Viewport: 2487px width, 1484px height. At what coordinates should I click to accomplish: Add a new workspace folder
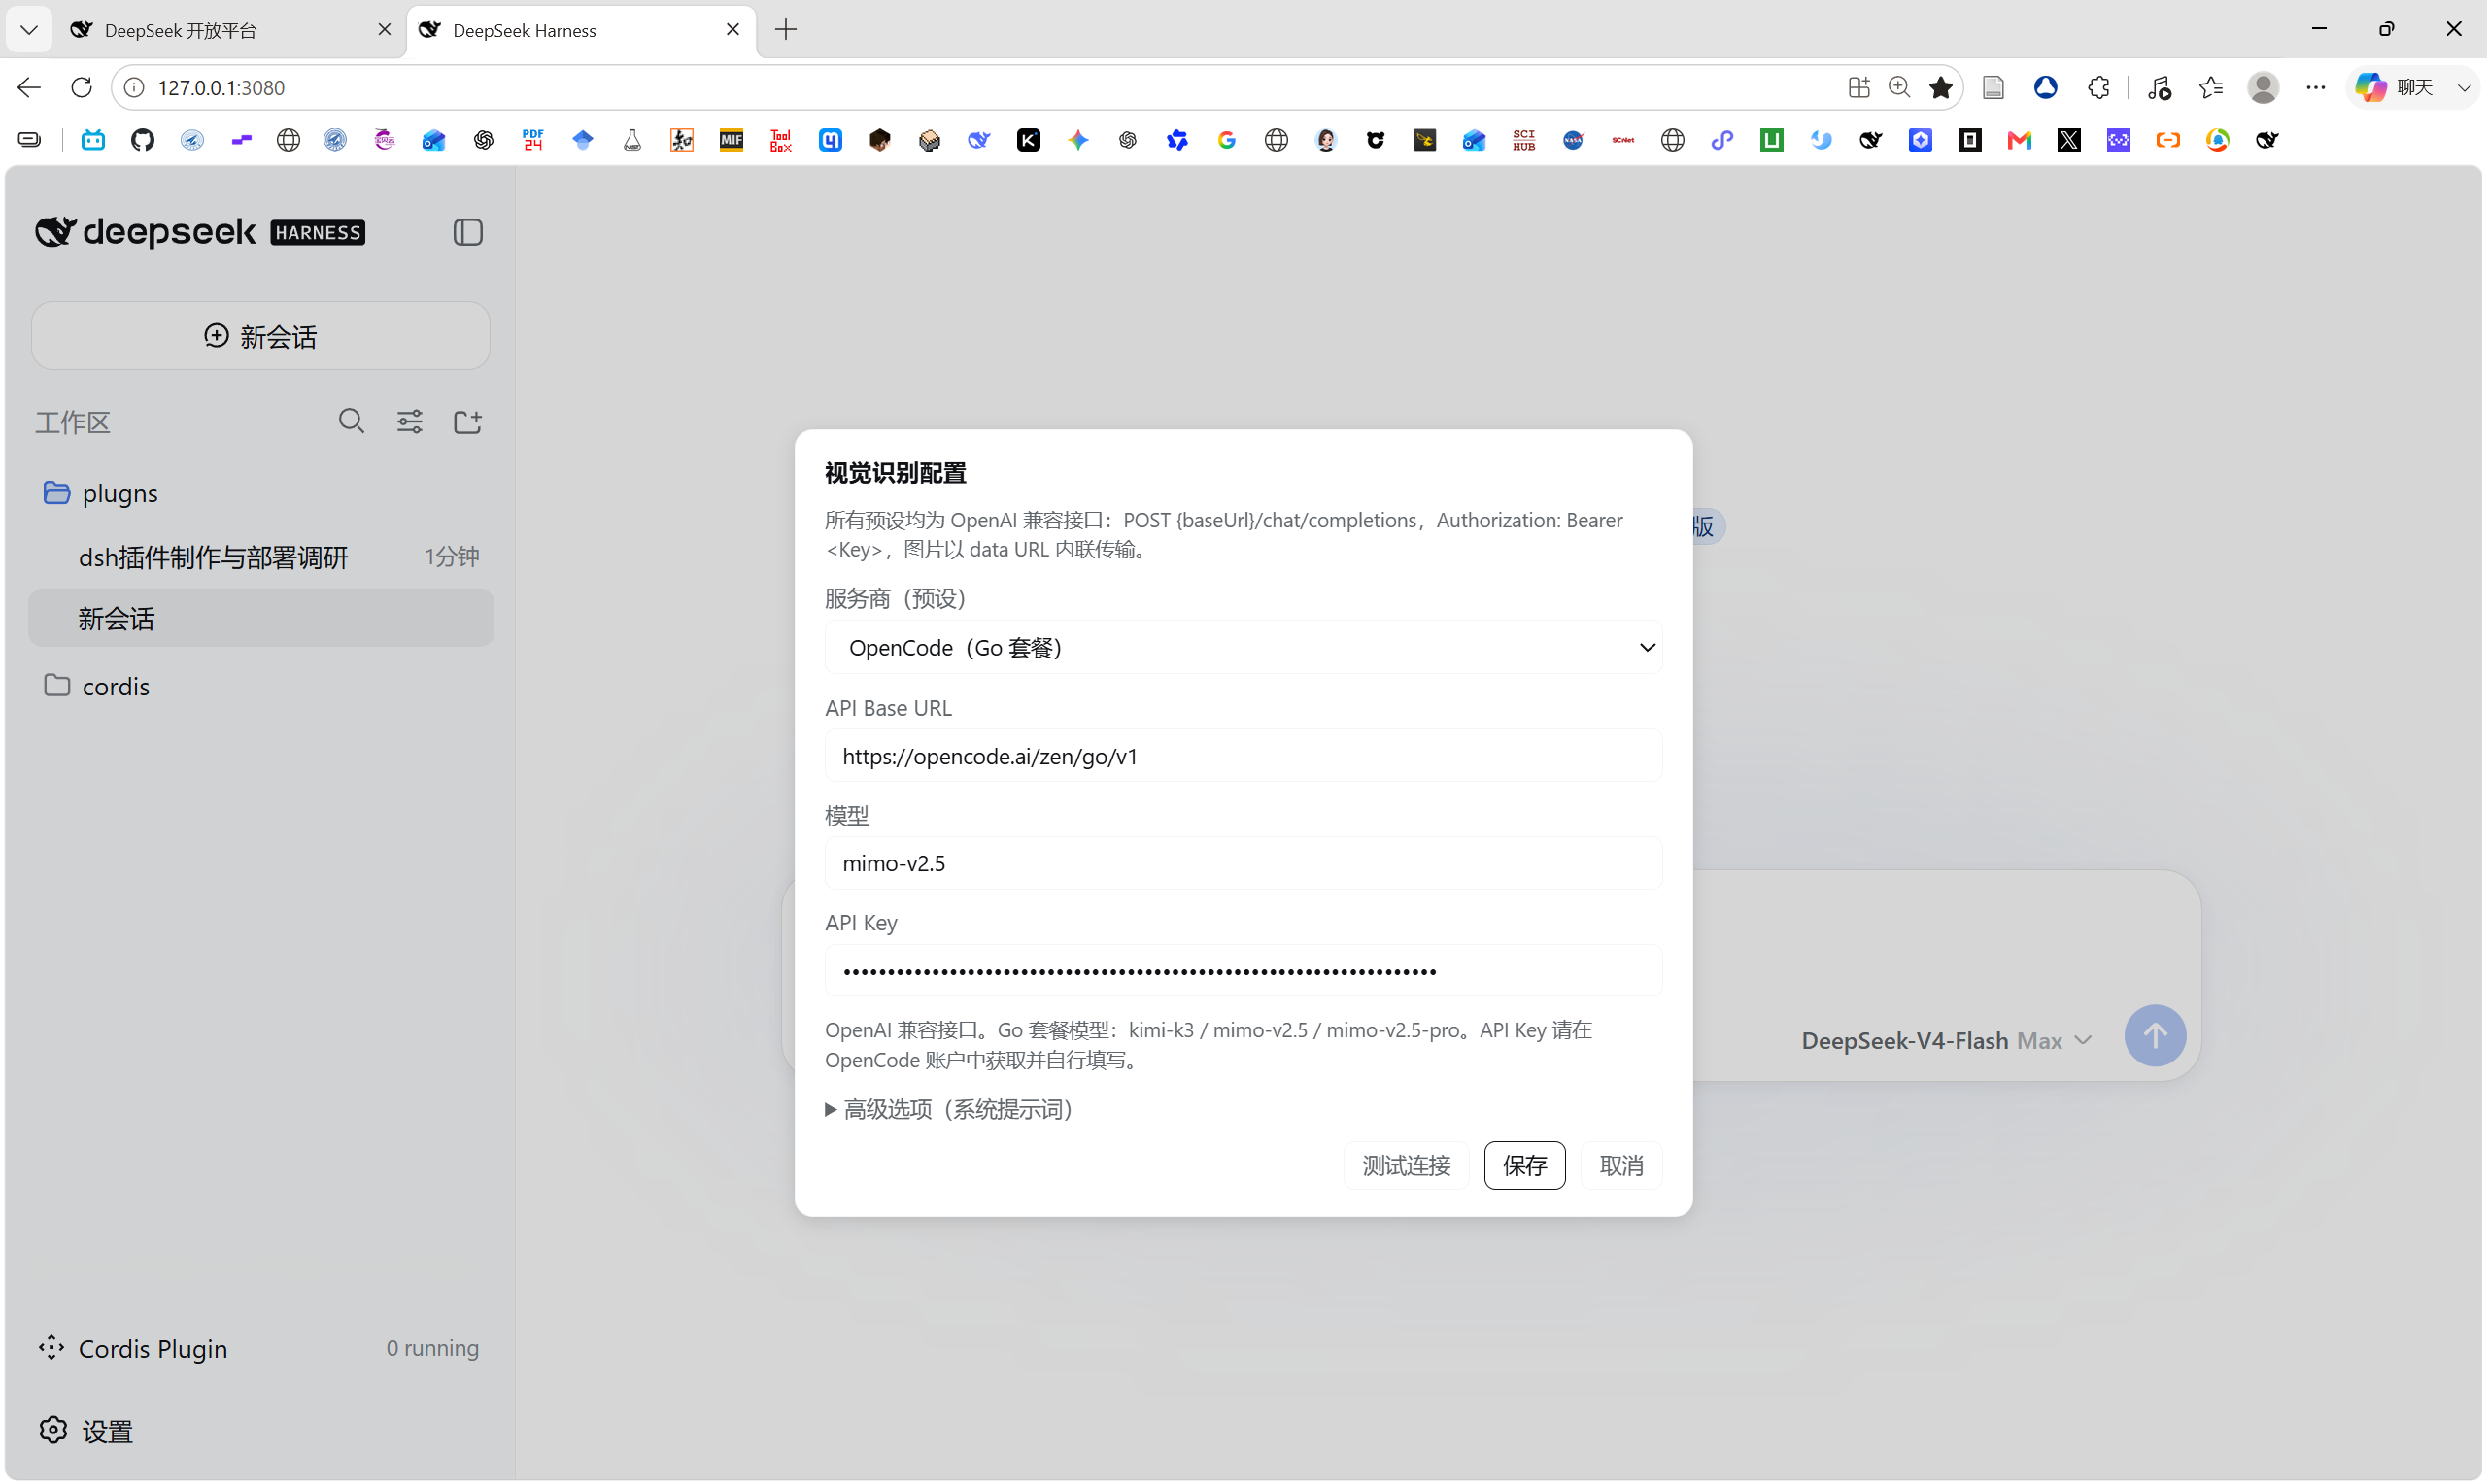[x=468, y=421]
